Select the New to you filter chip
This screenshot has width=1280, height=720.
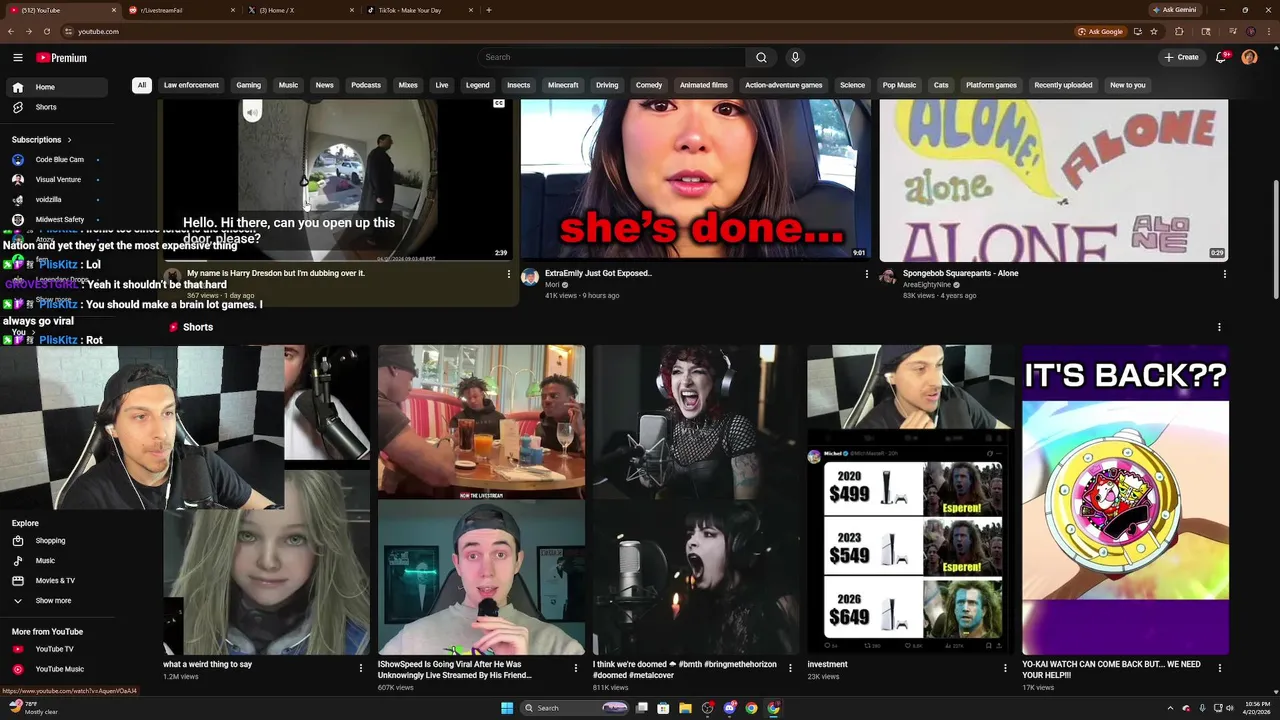[1127, 85]
